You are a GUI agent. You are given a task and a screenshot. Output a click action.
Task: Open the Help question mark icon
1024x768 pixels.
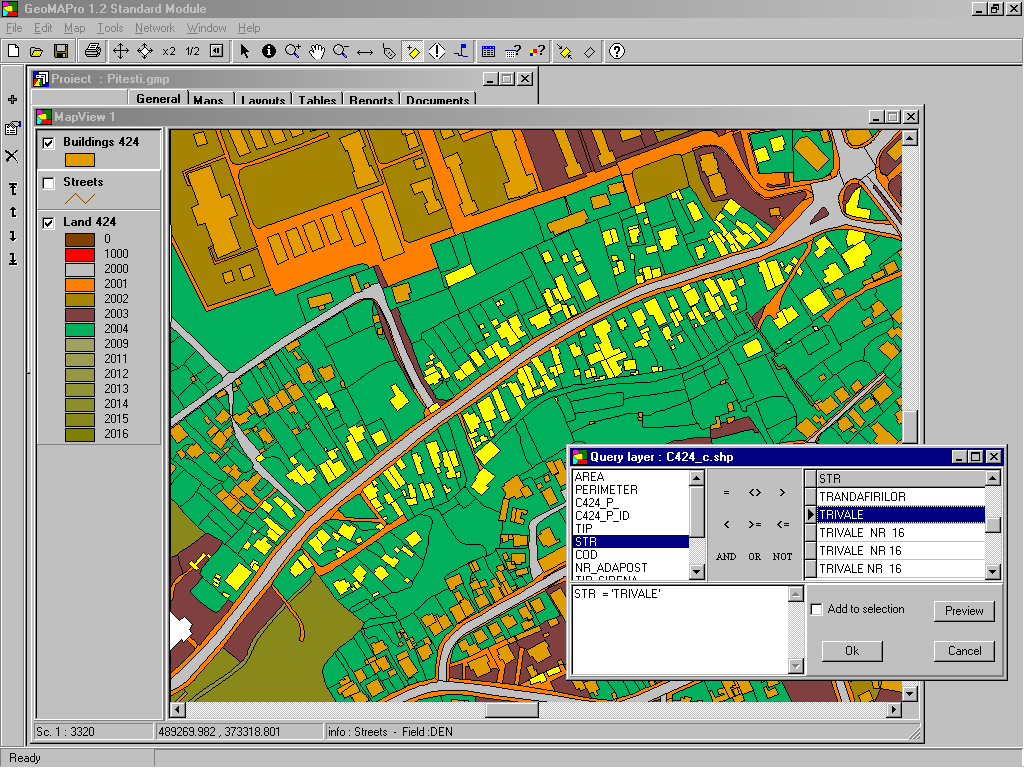(x=617, y=51)
